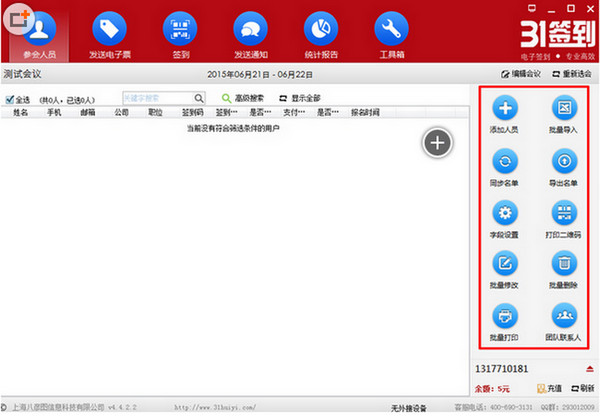Toggle the 全选 select-all checkbox
600x416 pixels.
click(10, 100)
